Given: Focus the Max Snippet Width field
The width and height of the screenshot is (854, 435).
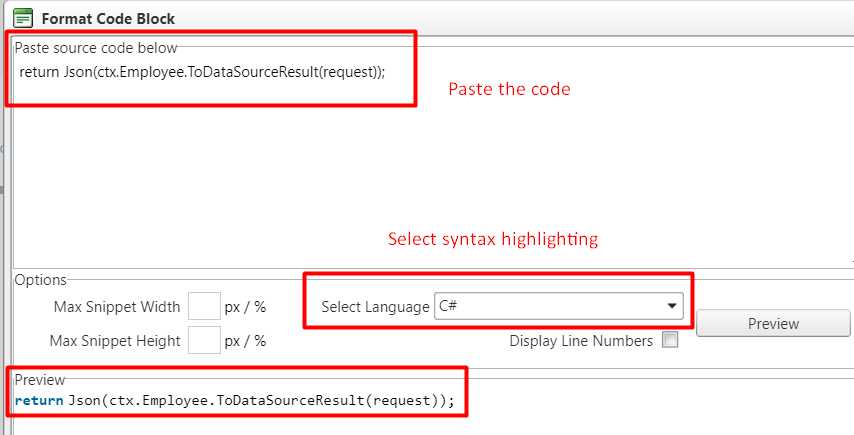Looking at the screenshot, I should [x=204, y=307].
